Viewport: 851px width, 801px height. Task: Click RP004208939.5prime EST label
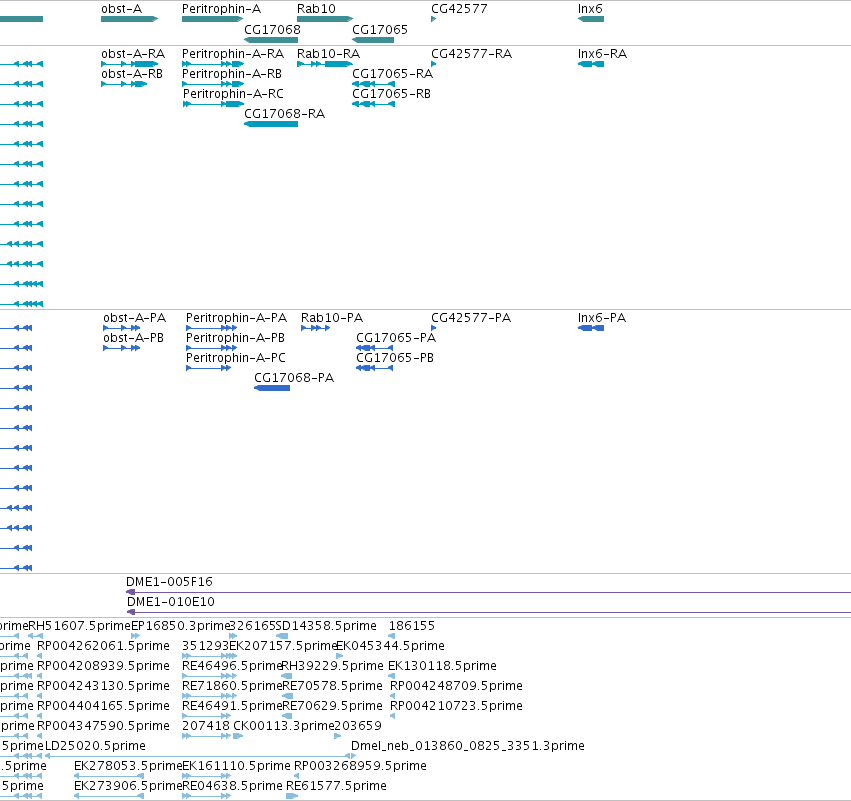(103, 666)
